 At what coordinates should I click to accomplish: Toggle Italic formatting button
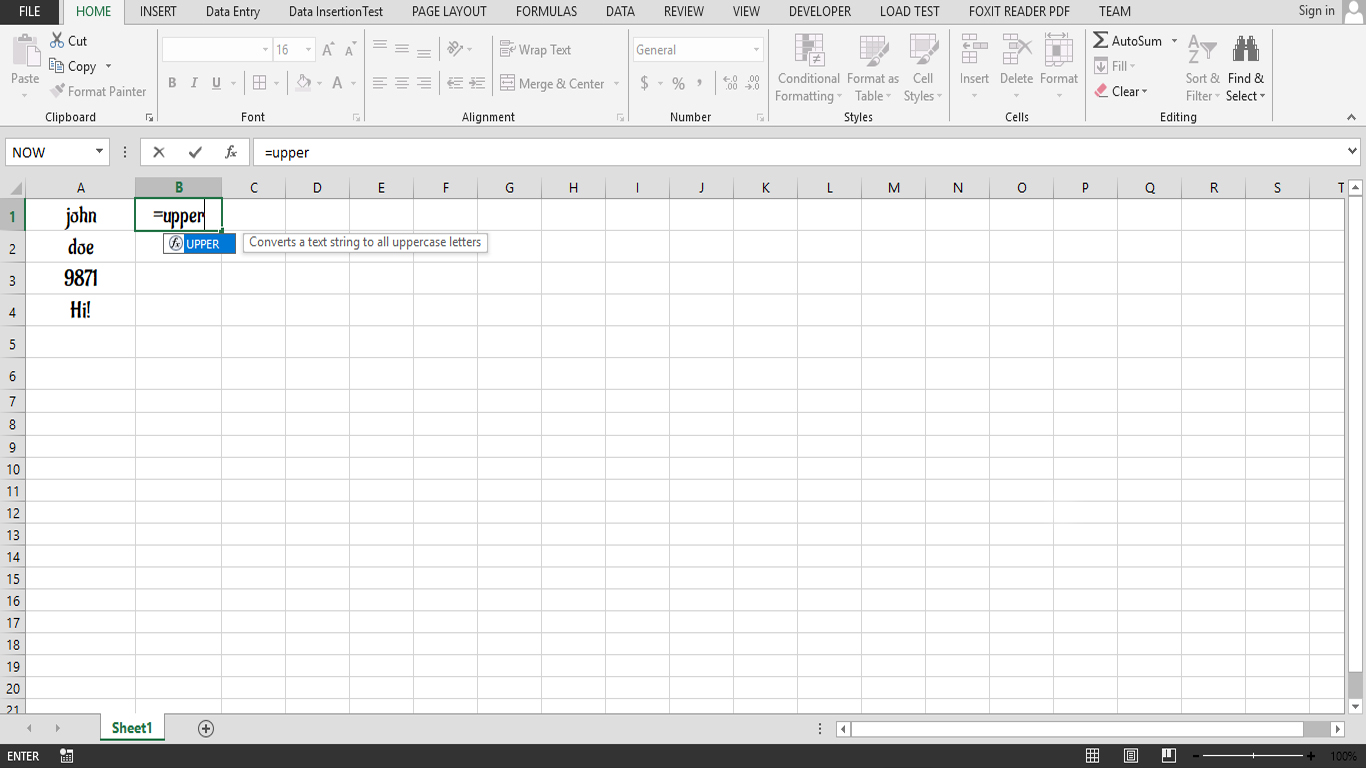[x=194, y=83]
